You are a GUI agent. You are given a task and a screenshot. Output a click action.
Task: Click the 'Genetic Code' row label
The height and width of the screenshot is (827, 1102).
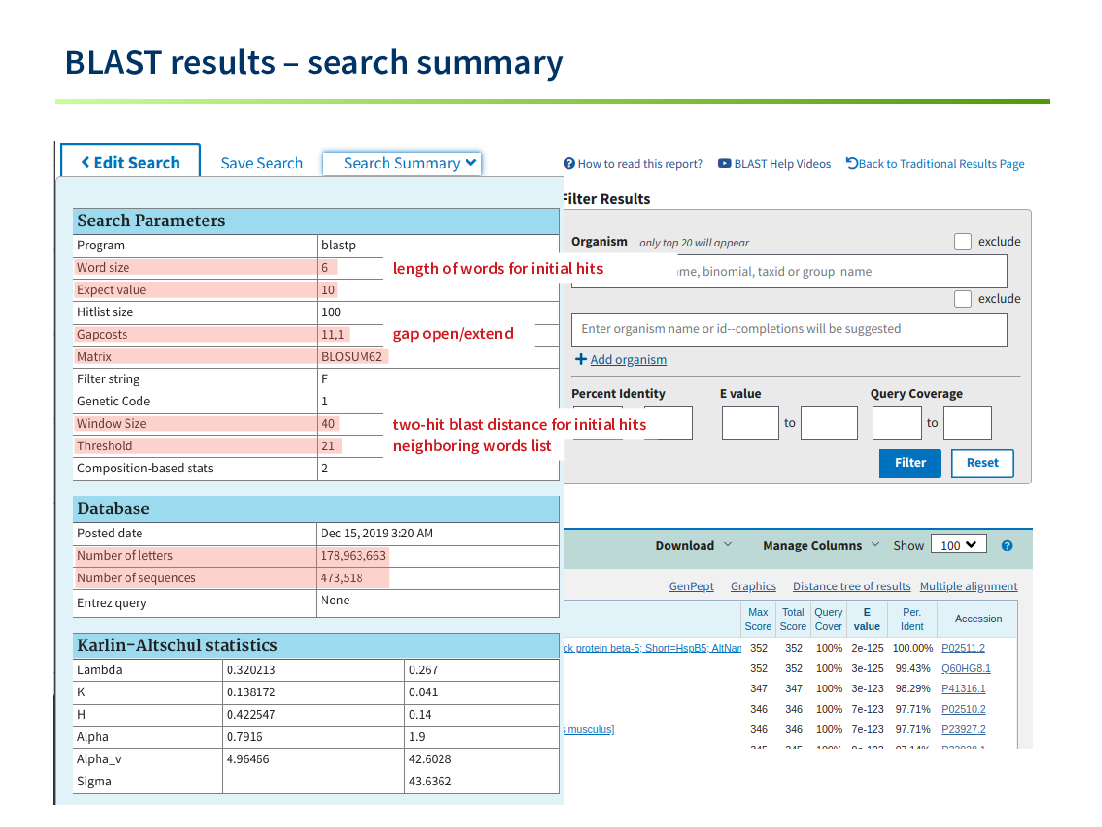113,401
